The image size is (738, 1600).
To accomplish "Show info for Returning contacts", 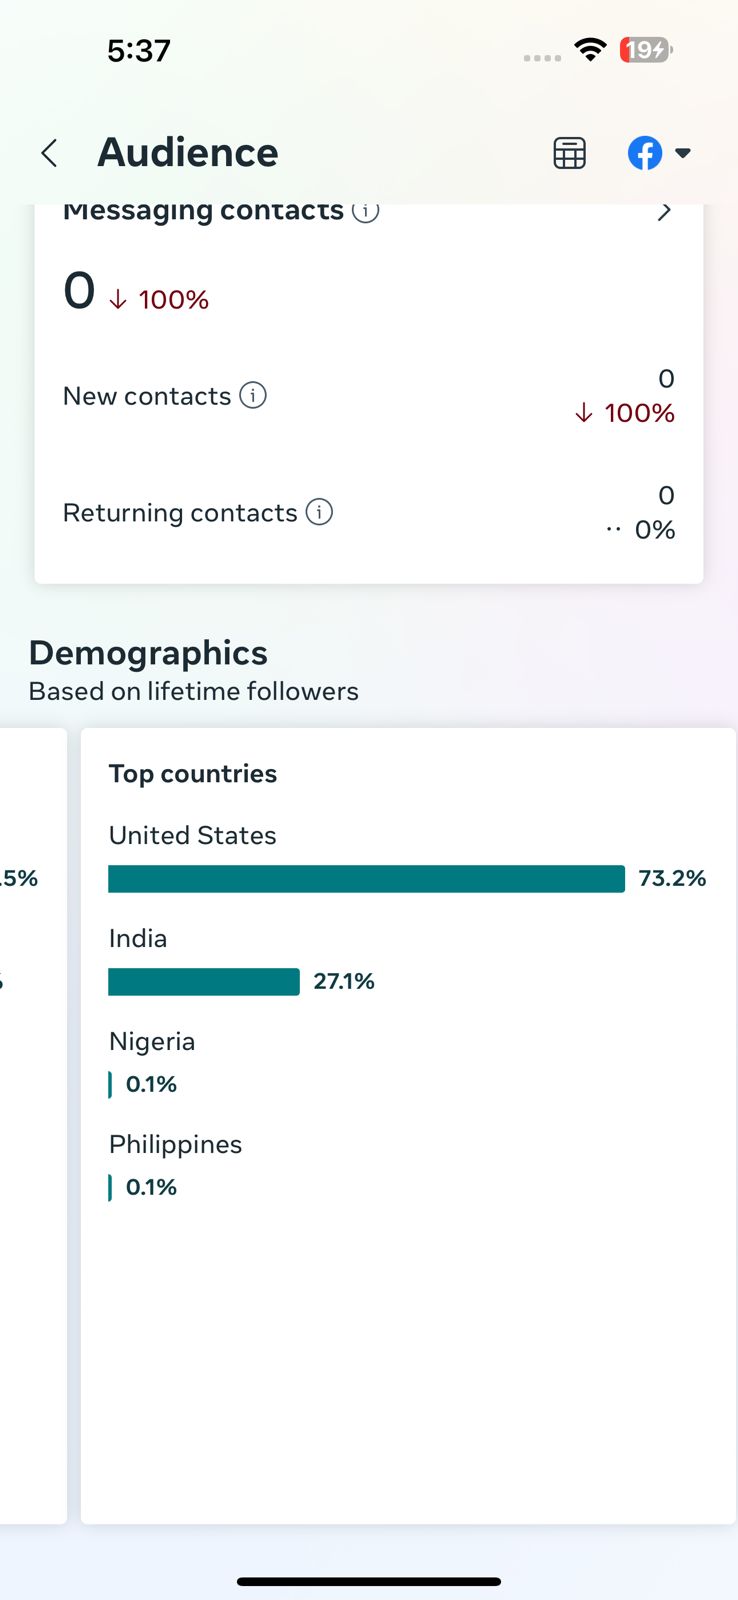I will point(319,513).
